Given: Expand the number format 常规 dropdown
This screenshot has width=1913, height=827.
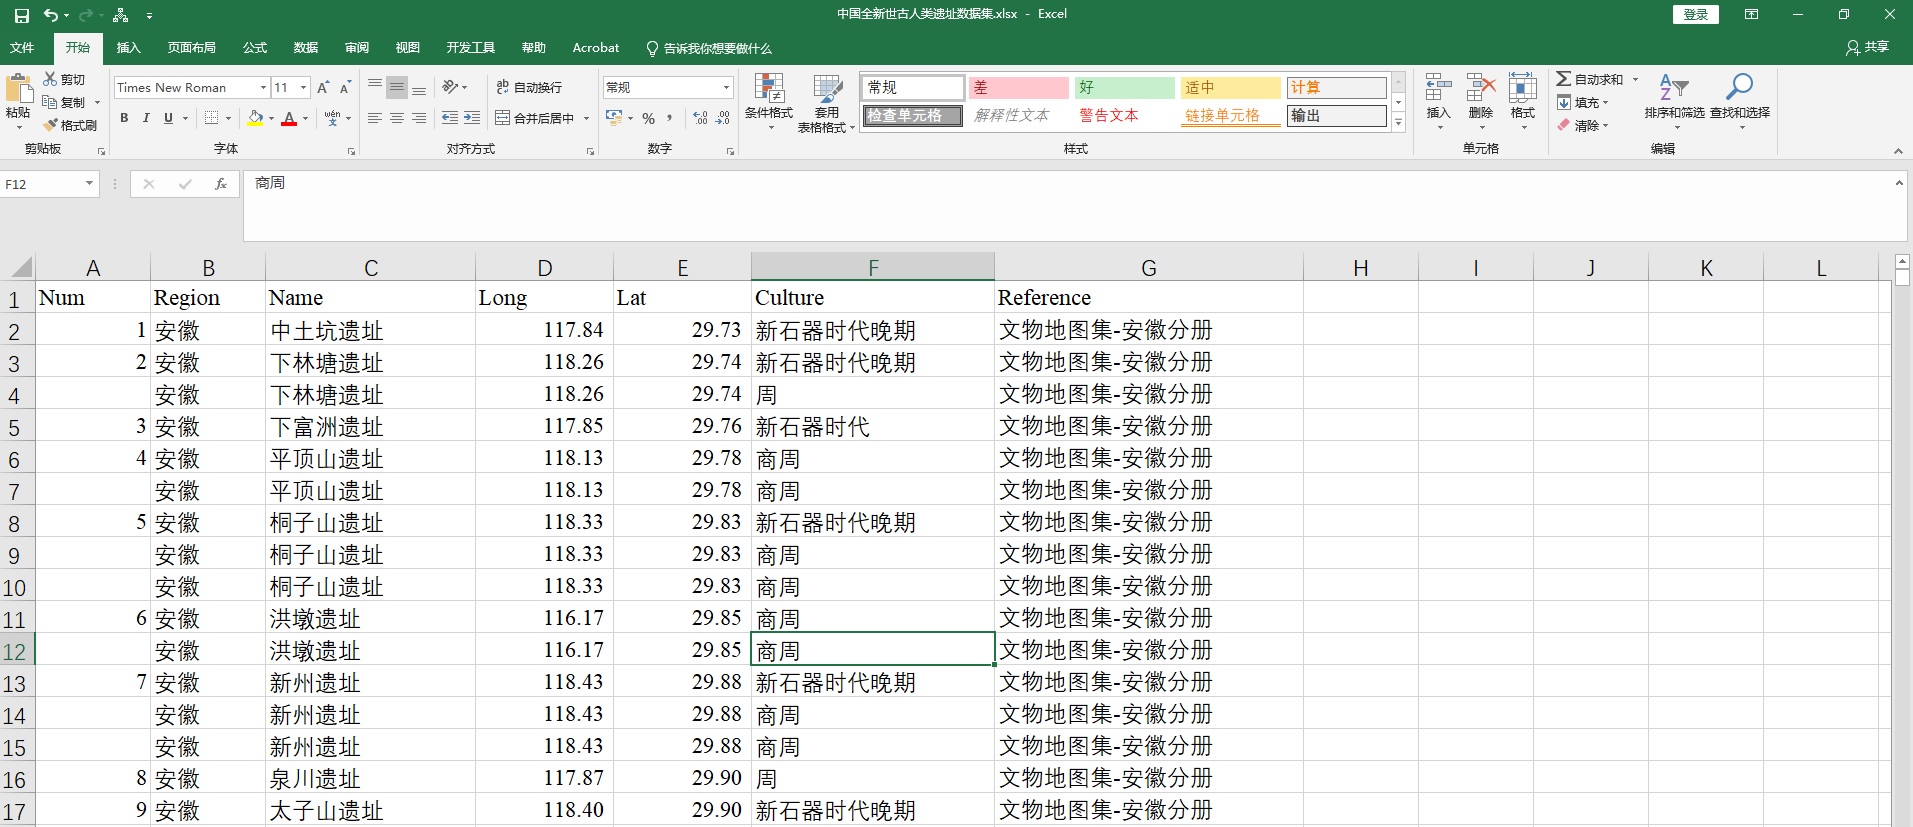Looking at the screenshot, I should click(x=726, y=88).
